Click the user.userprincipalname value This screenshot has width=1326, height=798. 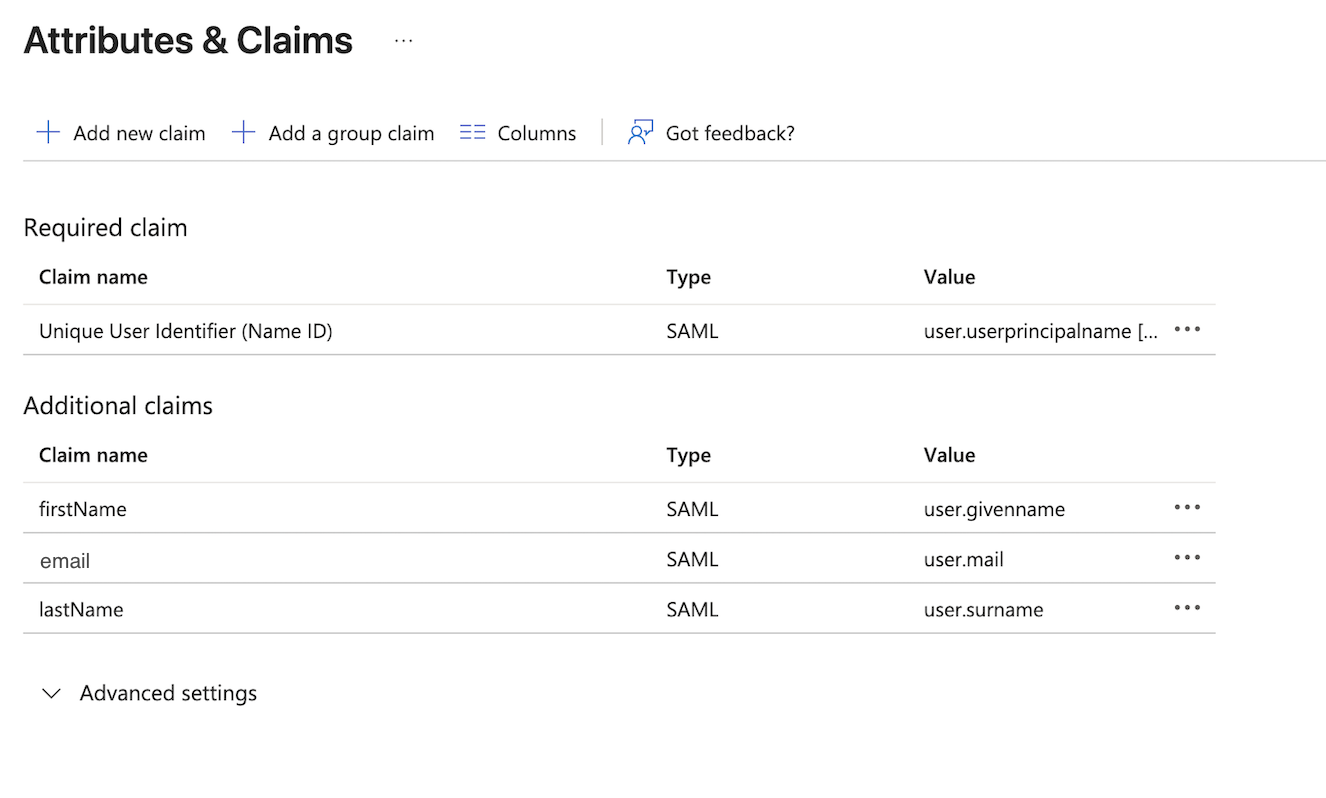tap(1041, 331)
